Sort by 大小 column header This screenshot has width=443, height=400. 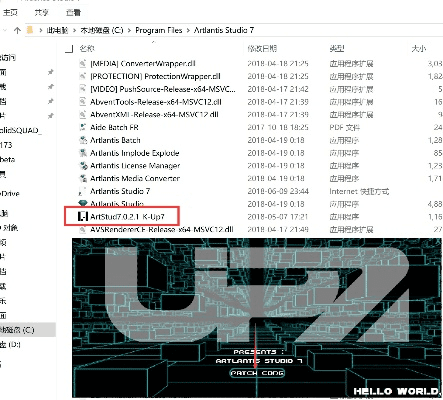pos(419,49)
